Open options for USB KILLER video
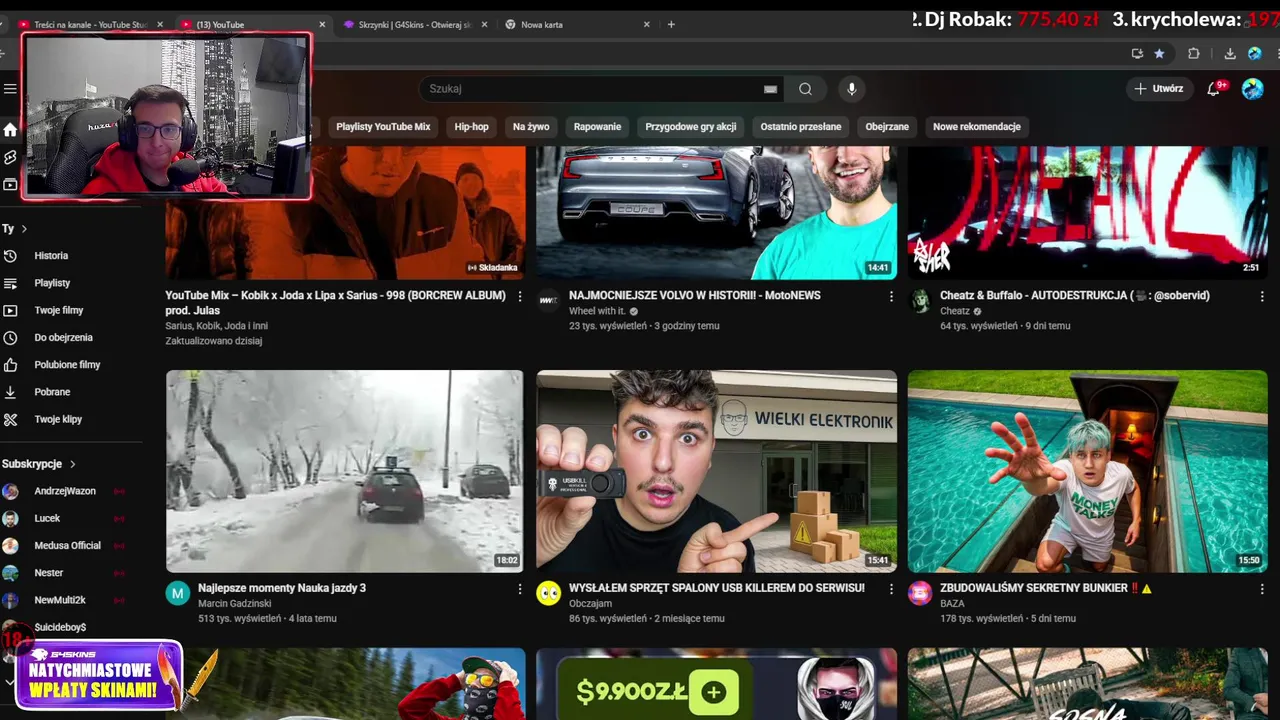Viewport: 1280px width, 720px height. point(891,590)
